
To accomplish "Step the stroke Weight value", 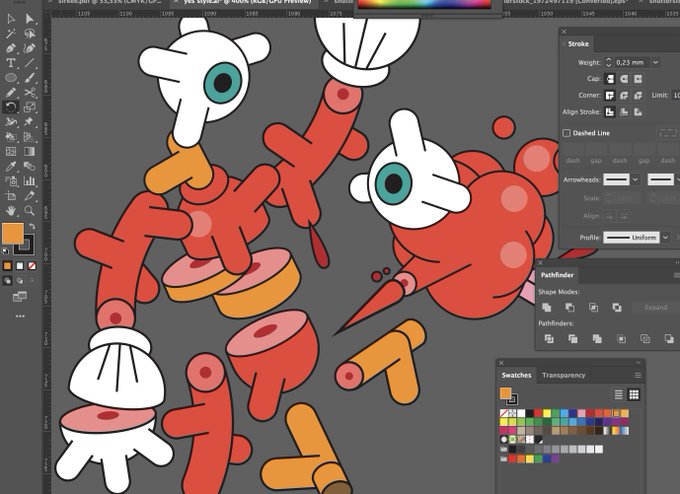I will [x=608, y=62].
